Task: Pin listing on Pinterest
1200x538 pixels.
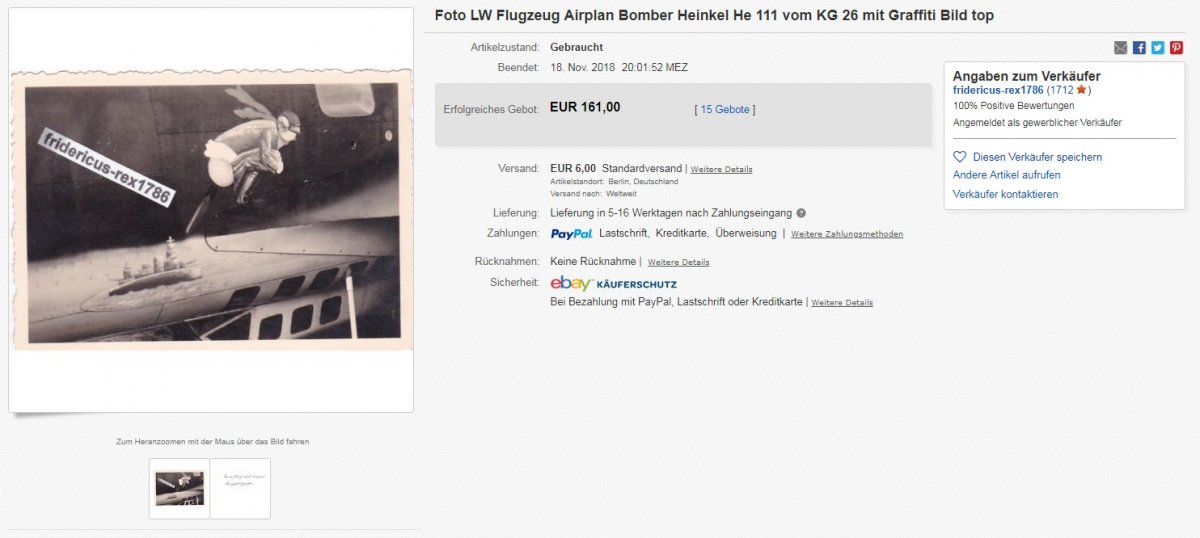Action: 1176,48
